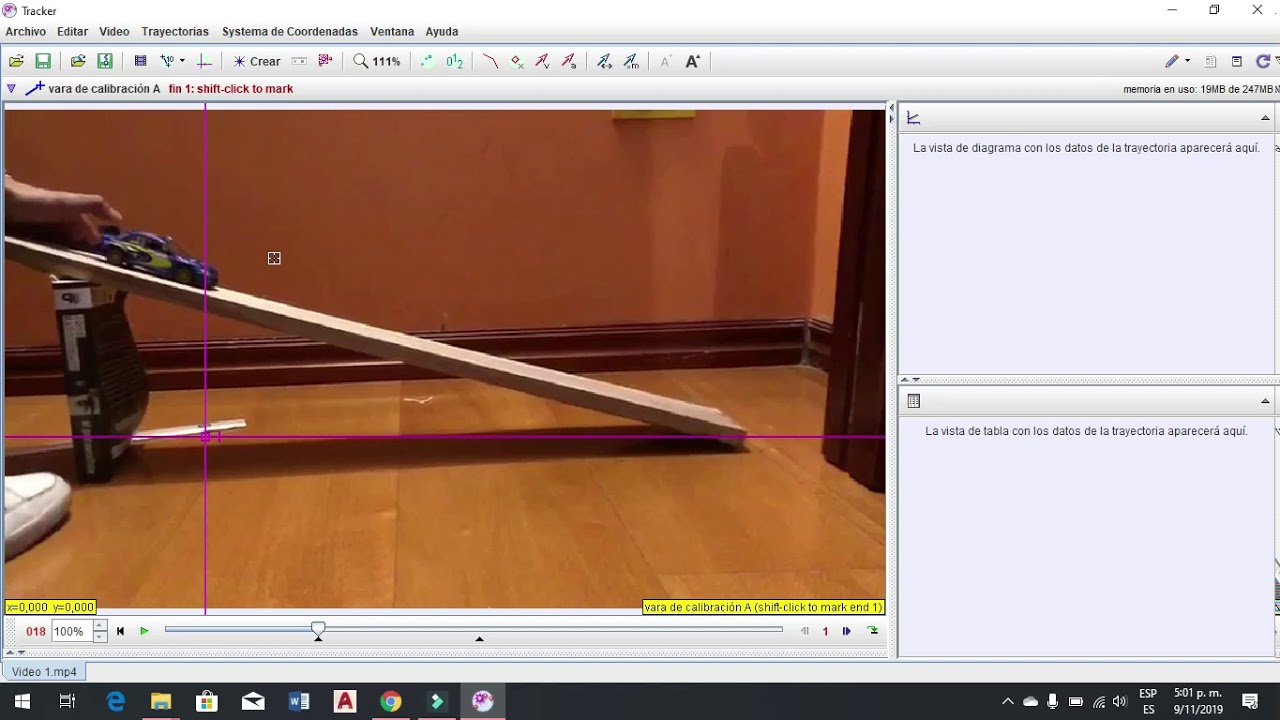Image resolution: width=1280 pixels, height=720 pixels.
Task: Increase font size with large A icon
Action: coord(692,61)
